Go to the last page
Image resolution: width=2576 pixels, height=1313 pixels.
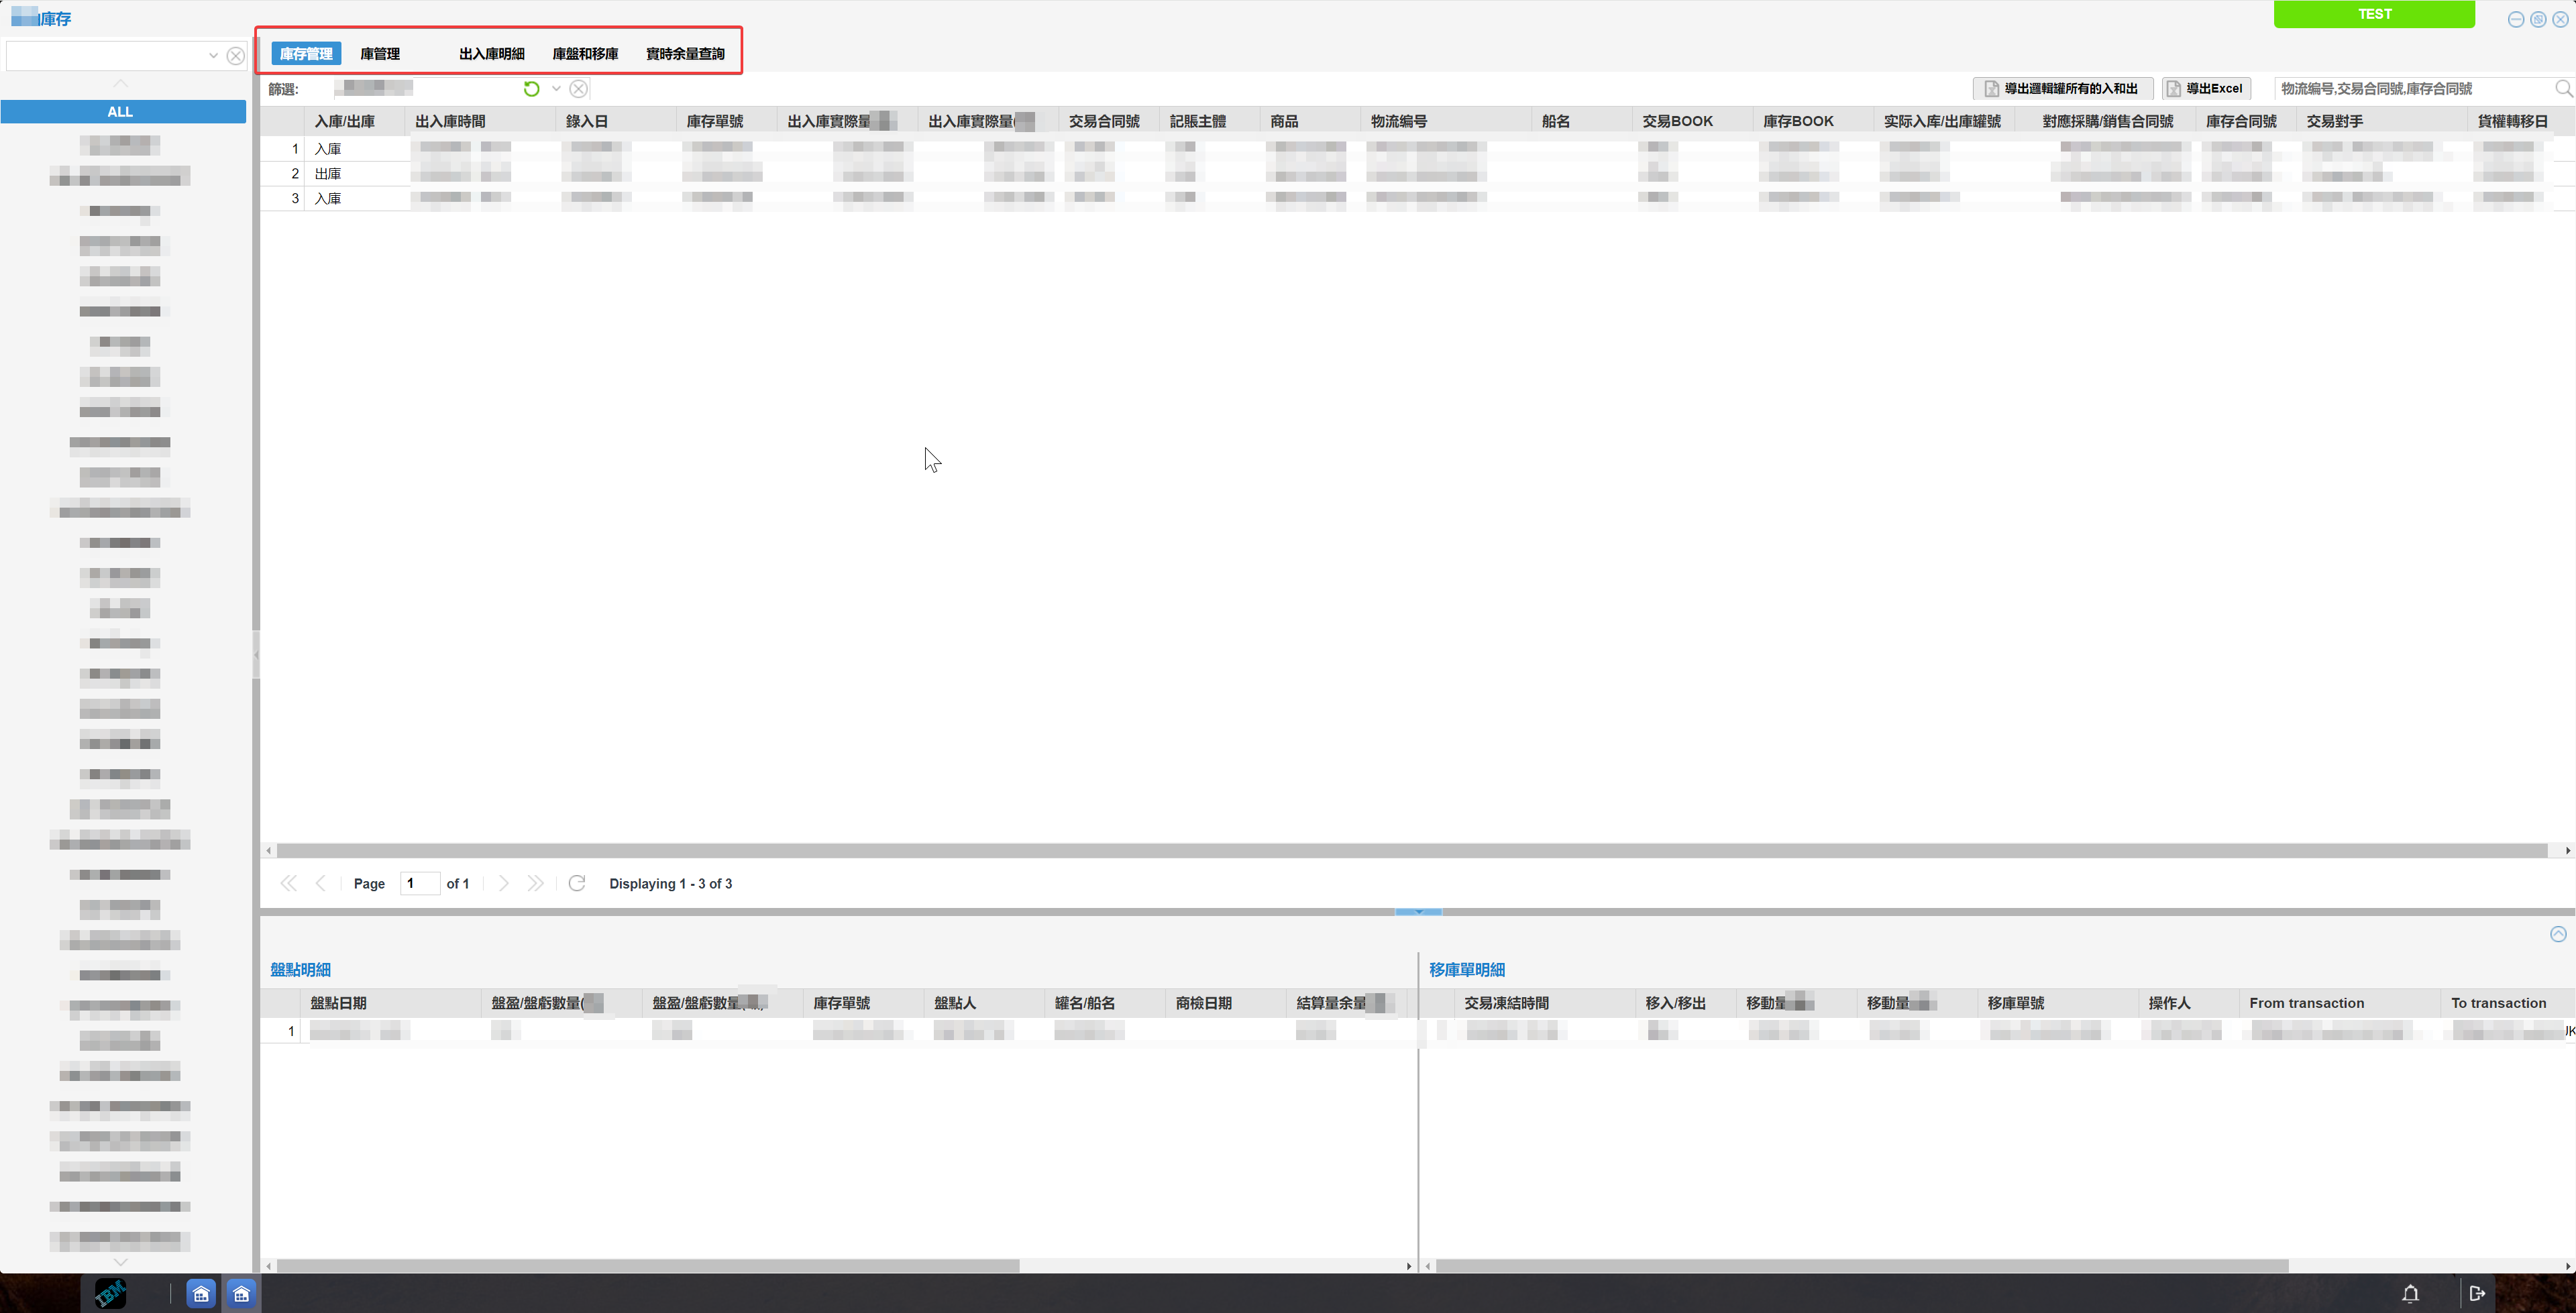coord(535,883)
